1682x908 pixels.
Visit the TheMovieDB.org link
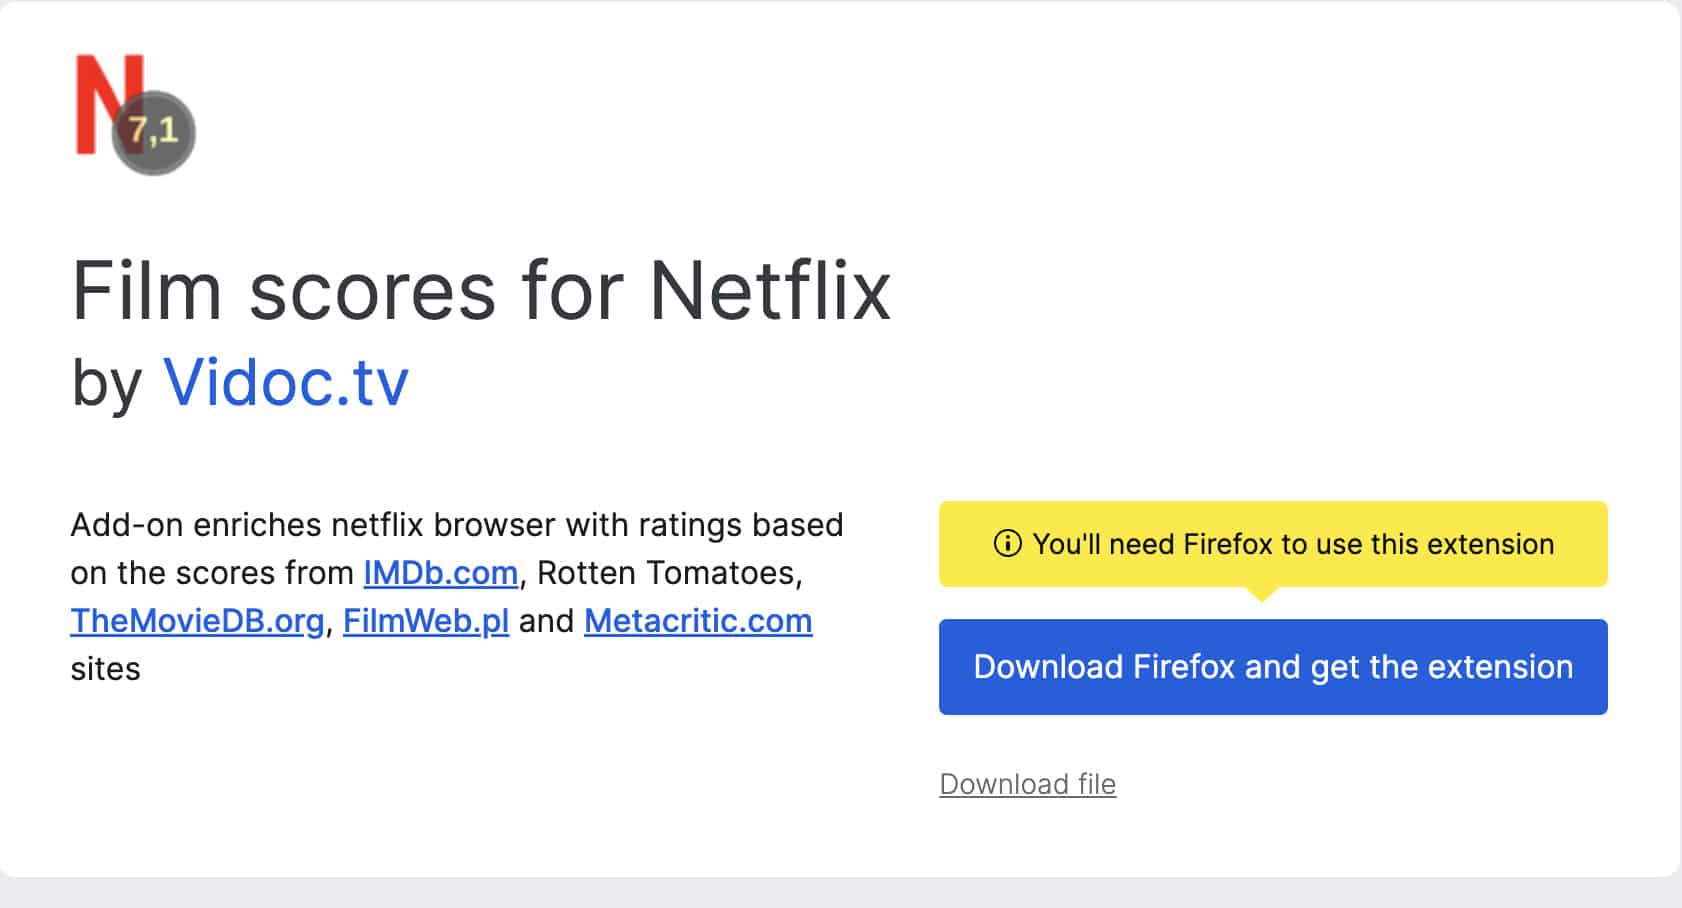click(197, 621)
